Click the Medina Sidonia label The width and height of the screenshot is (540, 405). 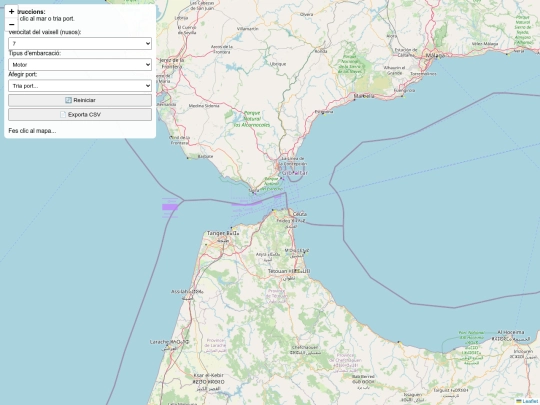click(204, 106)
